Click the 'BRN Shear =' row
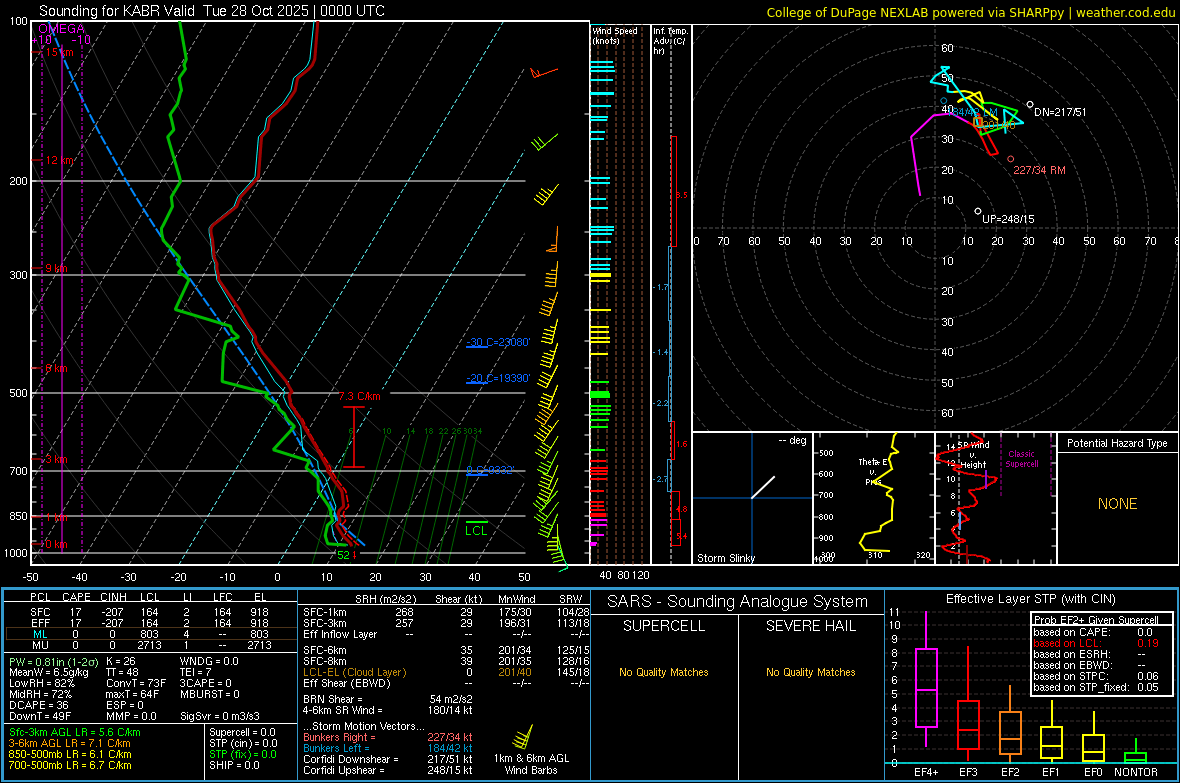Screen dimensions: 1180x783 pos(388,699)
